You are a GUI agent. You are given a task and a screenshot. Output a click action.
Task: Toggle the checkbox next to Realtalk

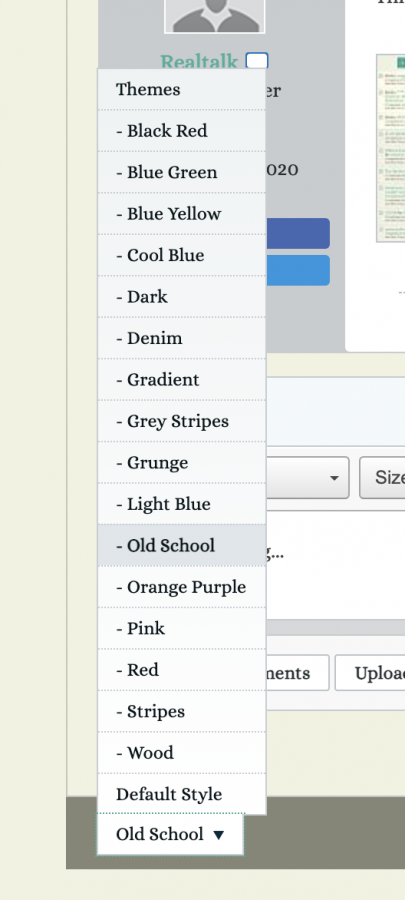pyautogui.click(x=257, y=61)
